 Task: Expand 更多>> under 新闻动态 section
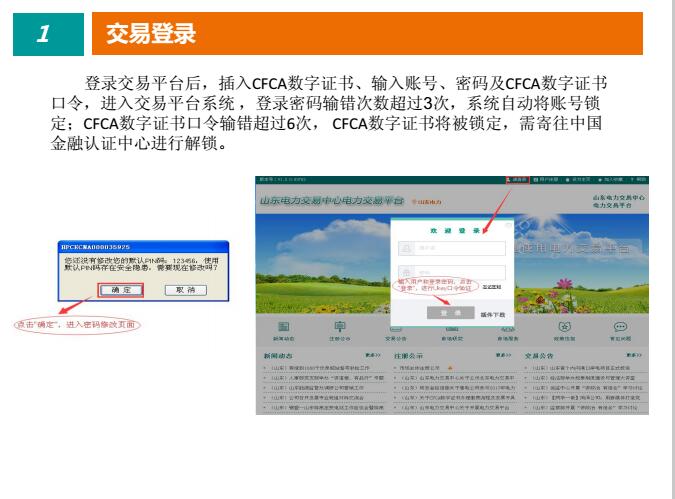pyautogui.click(x=372, y=355)
